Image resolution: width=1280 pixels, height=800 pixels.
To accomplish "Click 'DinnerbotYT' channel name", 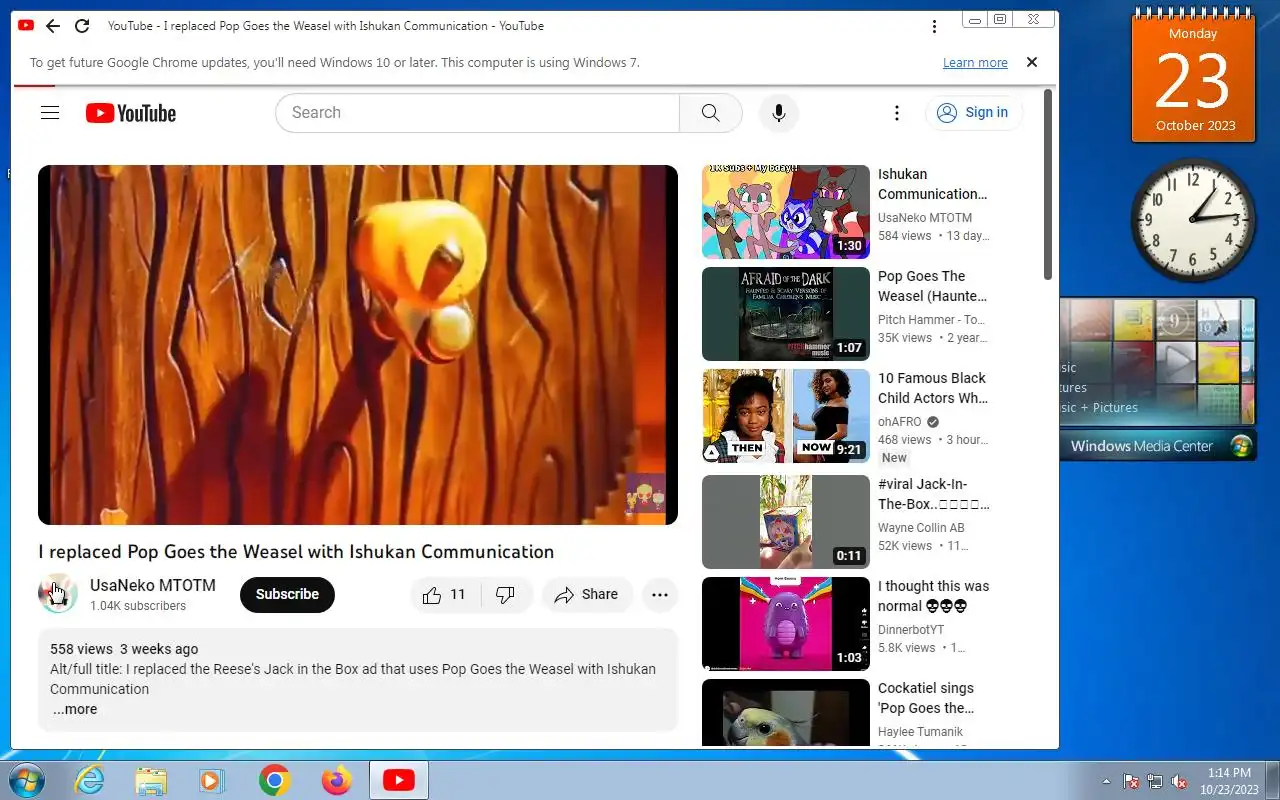I will (x=911, y=630).
